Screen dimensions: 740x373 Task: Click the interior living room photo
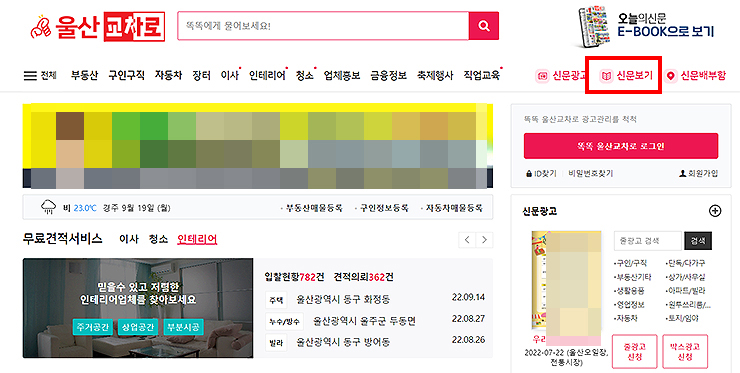click(138, 308)
